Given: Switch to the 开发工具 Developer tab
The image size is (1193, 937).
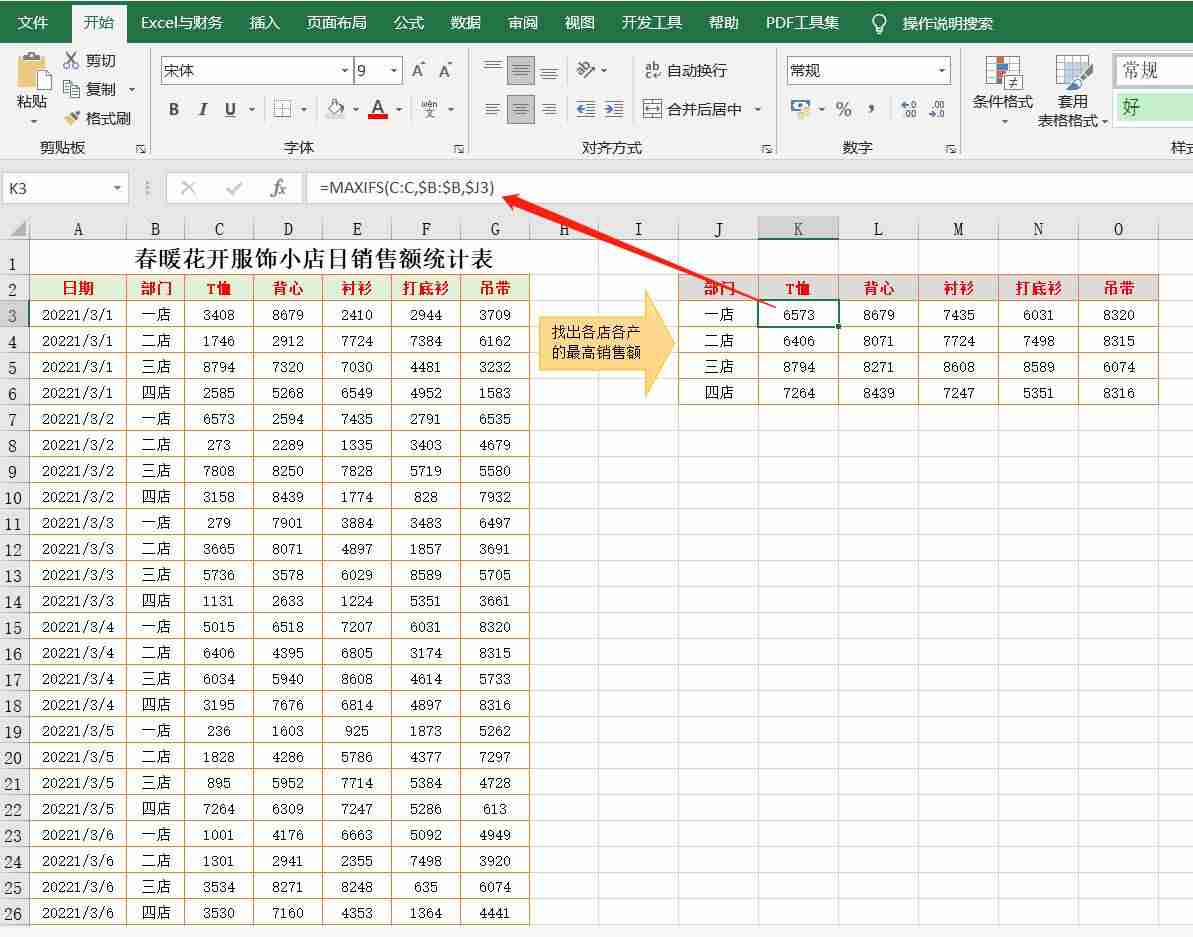Looking at the screenshot, I should point(651,23).
